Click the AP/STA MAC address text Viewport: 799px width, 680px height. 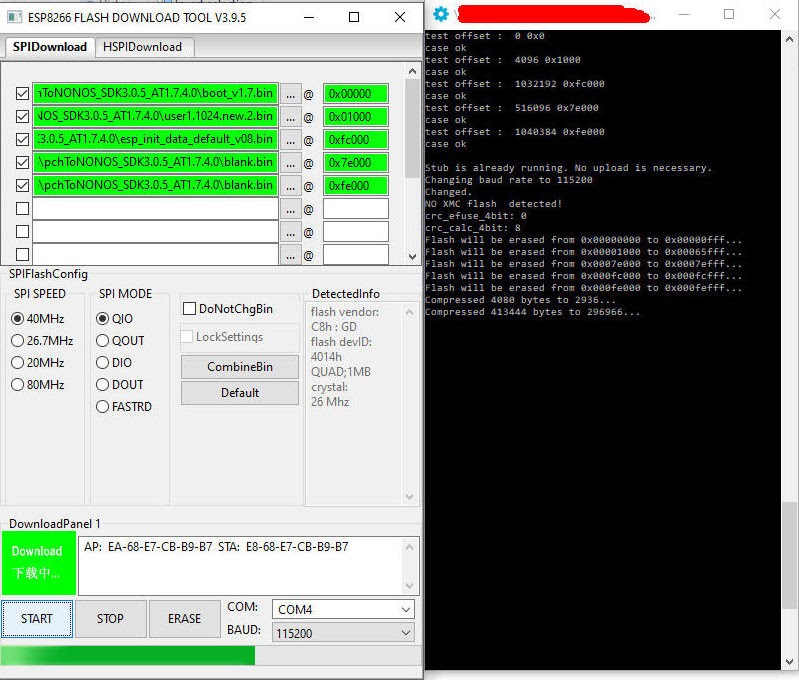(x=217, y=547)
